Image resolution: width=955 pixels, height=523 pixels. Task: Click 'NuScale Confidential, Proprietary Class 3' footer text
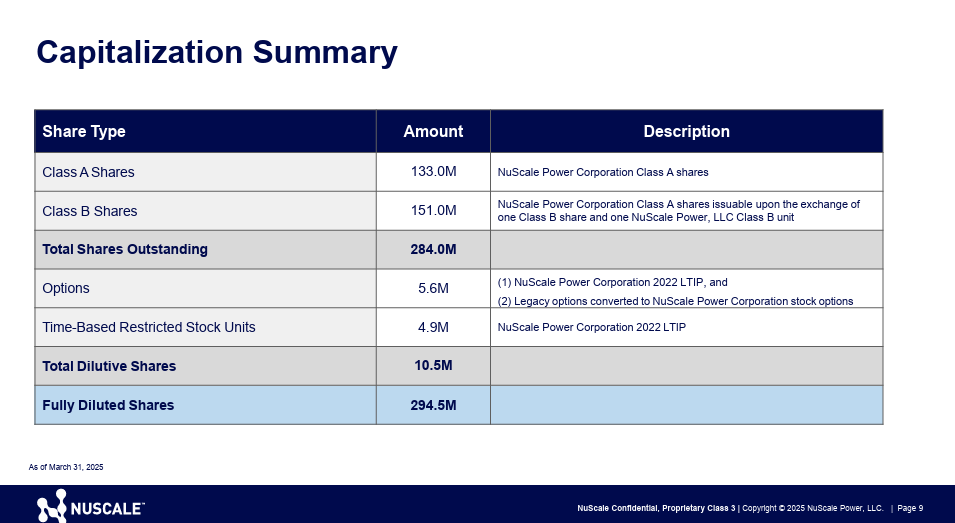click(x=656, y=508)
